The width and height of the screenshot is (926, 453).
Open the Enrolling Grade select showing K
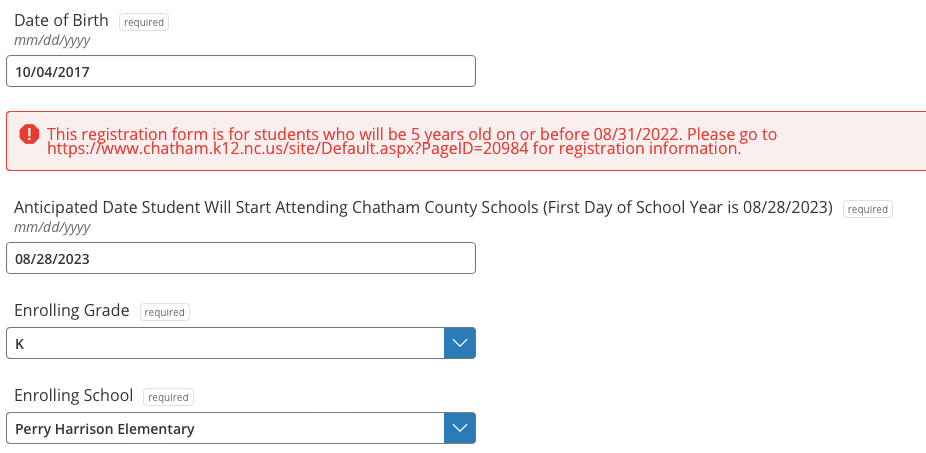(x=225, y=343)
